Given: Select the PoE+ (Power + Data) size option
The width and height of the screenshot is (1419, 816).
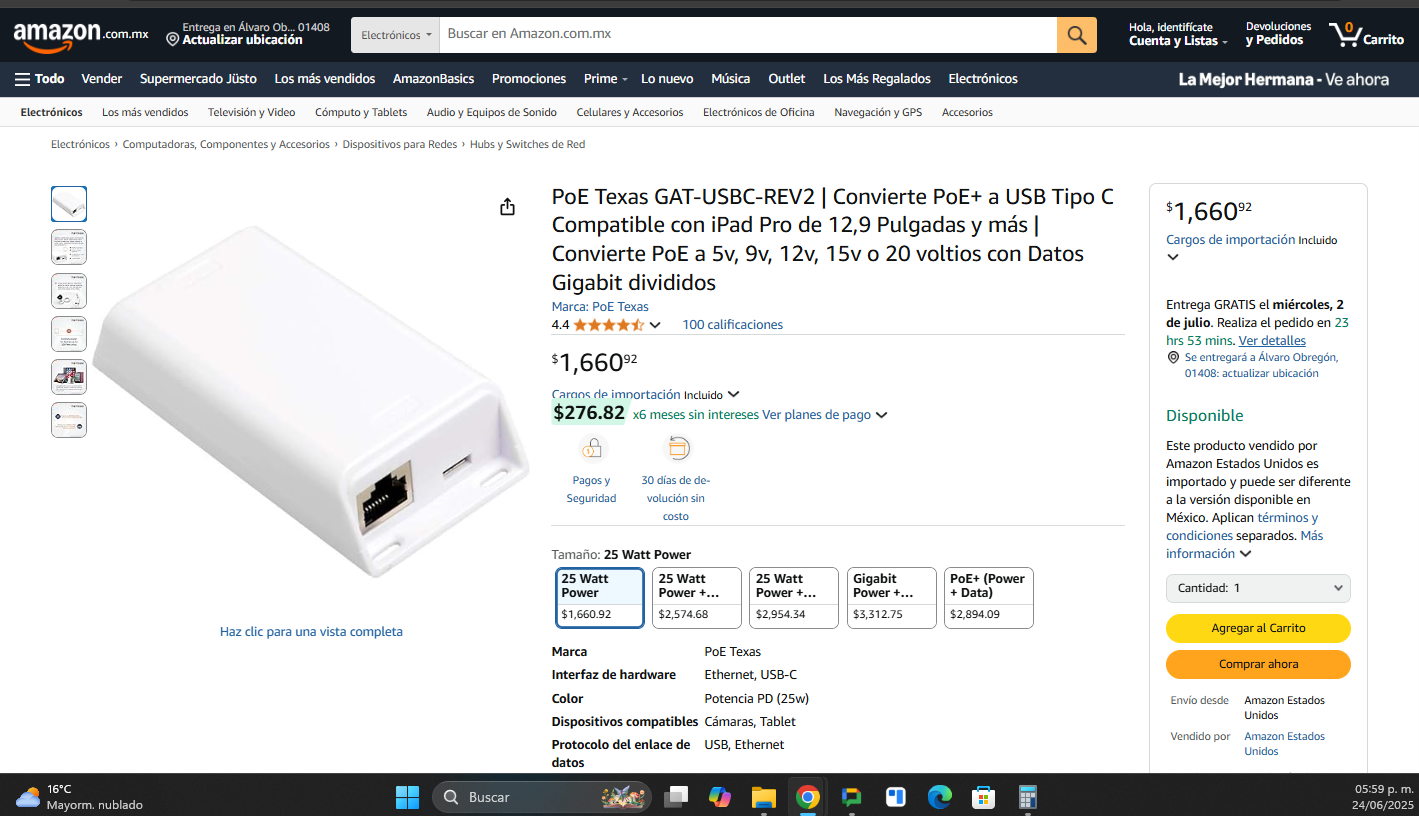Looking at the screenshot, I should (x=988, y=598).
